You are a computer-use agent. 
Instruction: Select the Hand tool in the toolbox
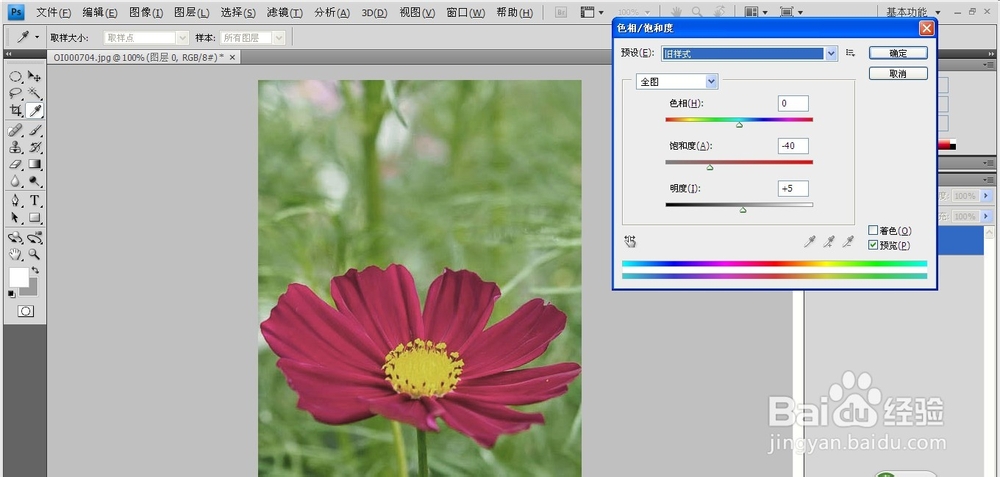(15, 254)
